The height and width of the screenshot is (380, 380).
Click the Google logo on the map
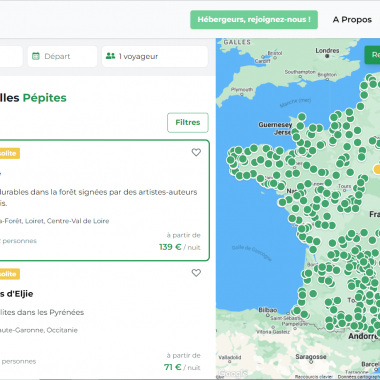(x=233, y=373)
